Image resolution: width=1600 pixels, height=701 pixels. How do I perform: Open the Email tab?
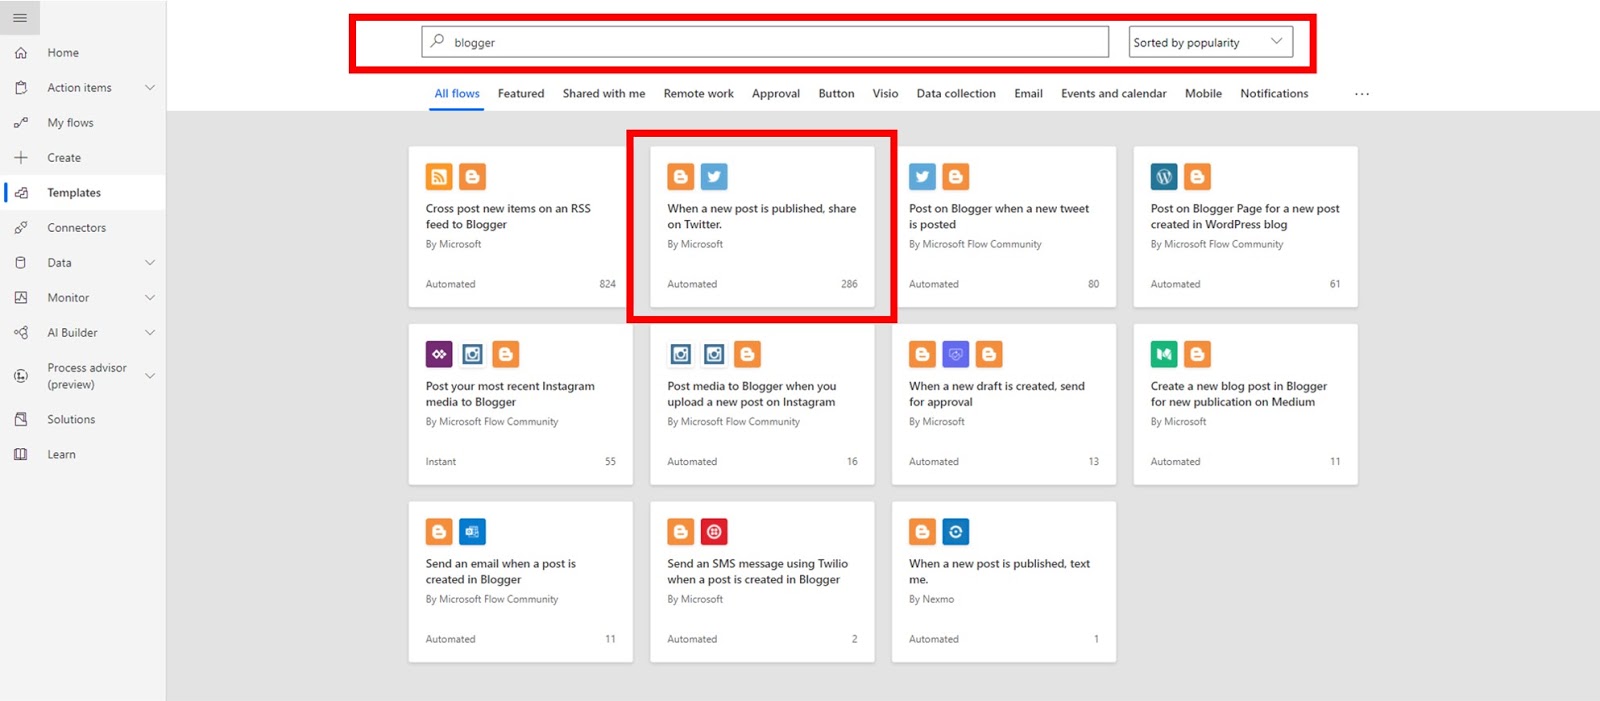click(x=1028, y=94)
